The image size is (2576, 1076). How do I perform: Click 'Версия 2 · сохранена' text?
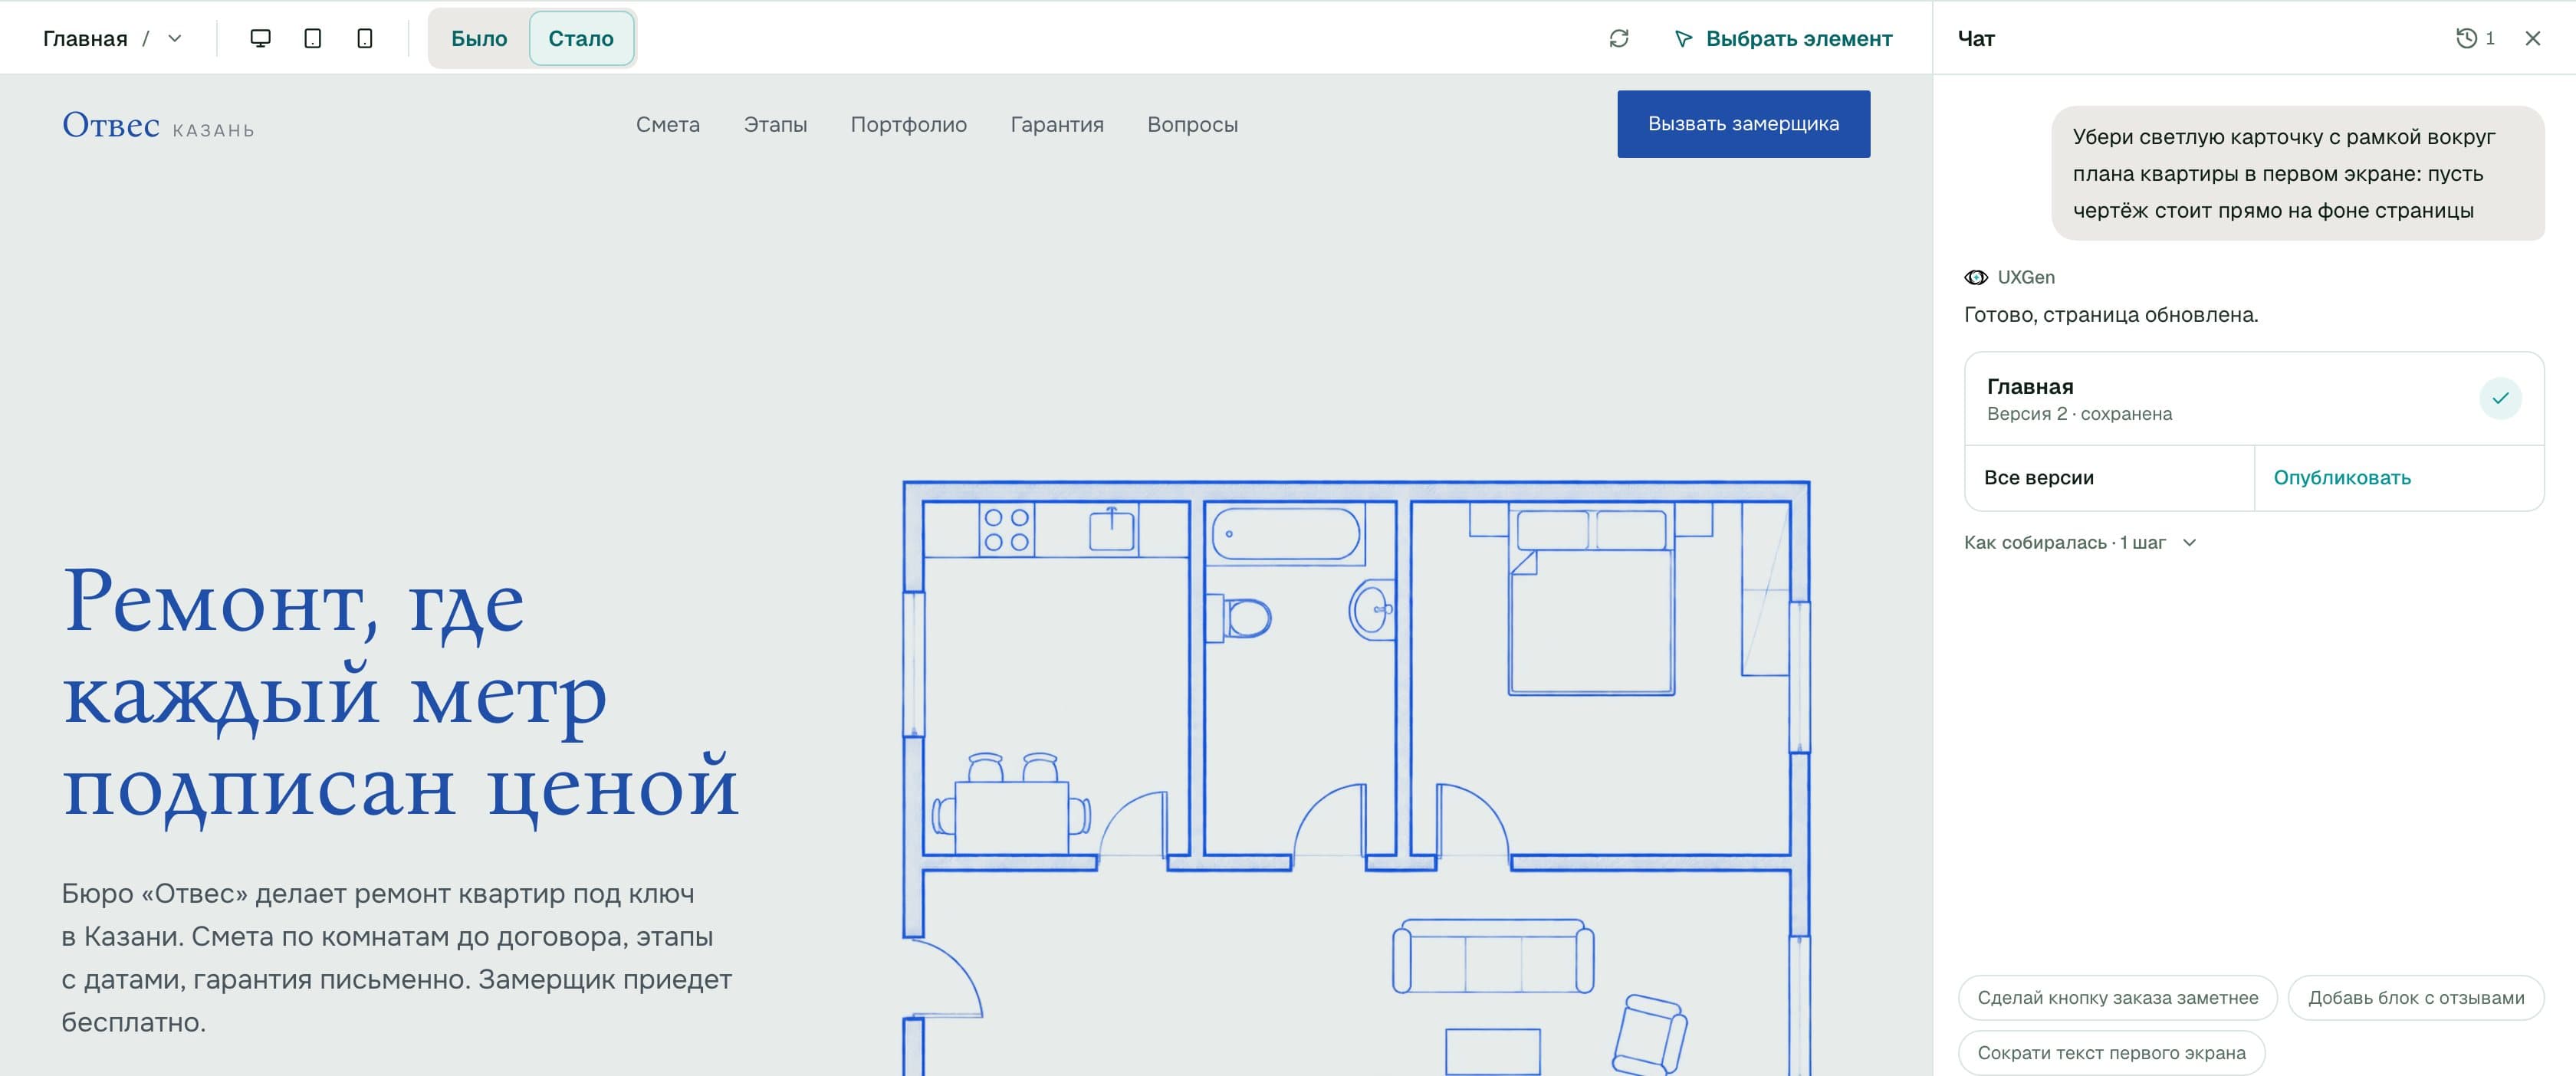(2079, 414)
